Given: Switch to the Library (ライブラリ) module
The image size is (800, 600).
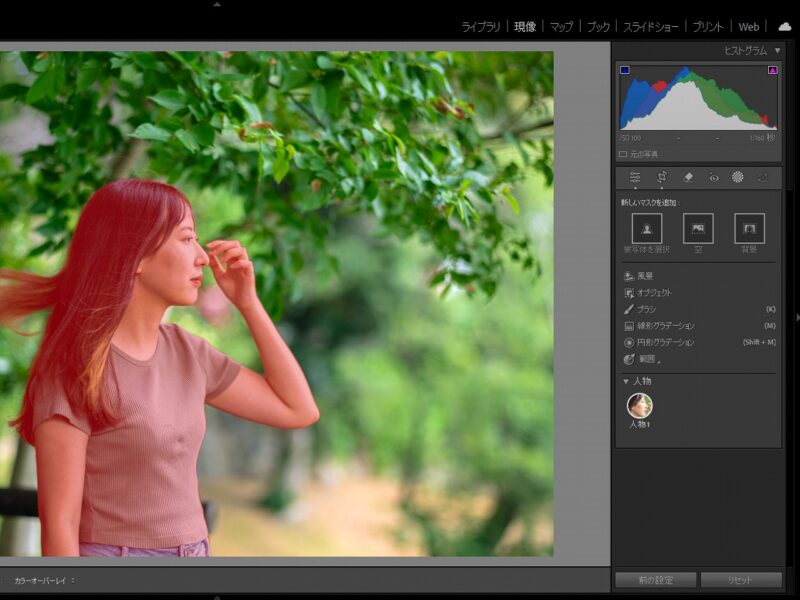Looking at the screenshot, I should pyautogui.click(x=481, y=27).
